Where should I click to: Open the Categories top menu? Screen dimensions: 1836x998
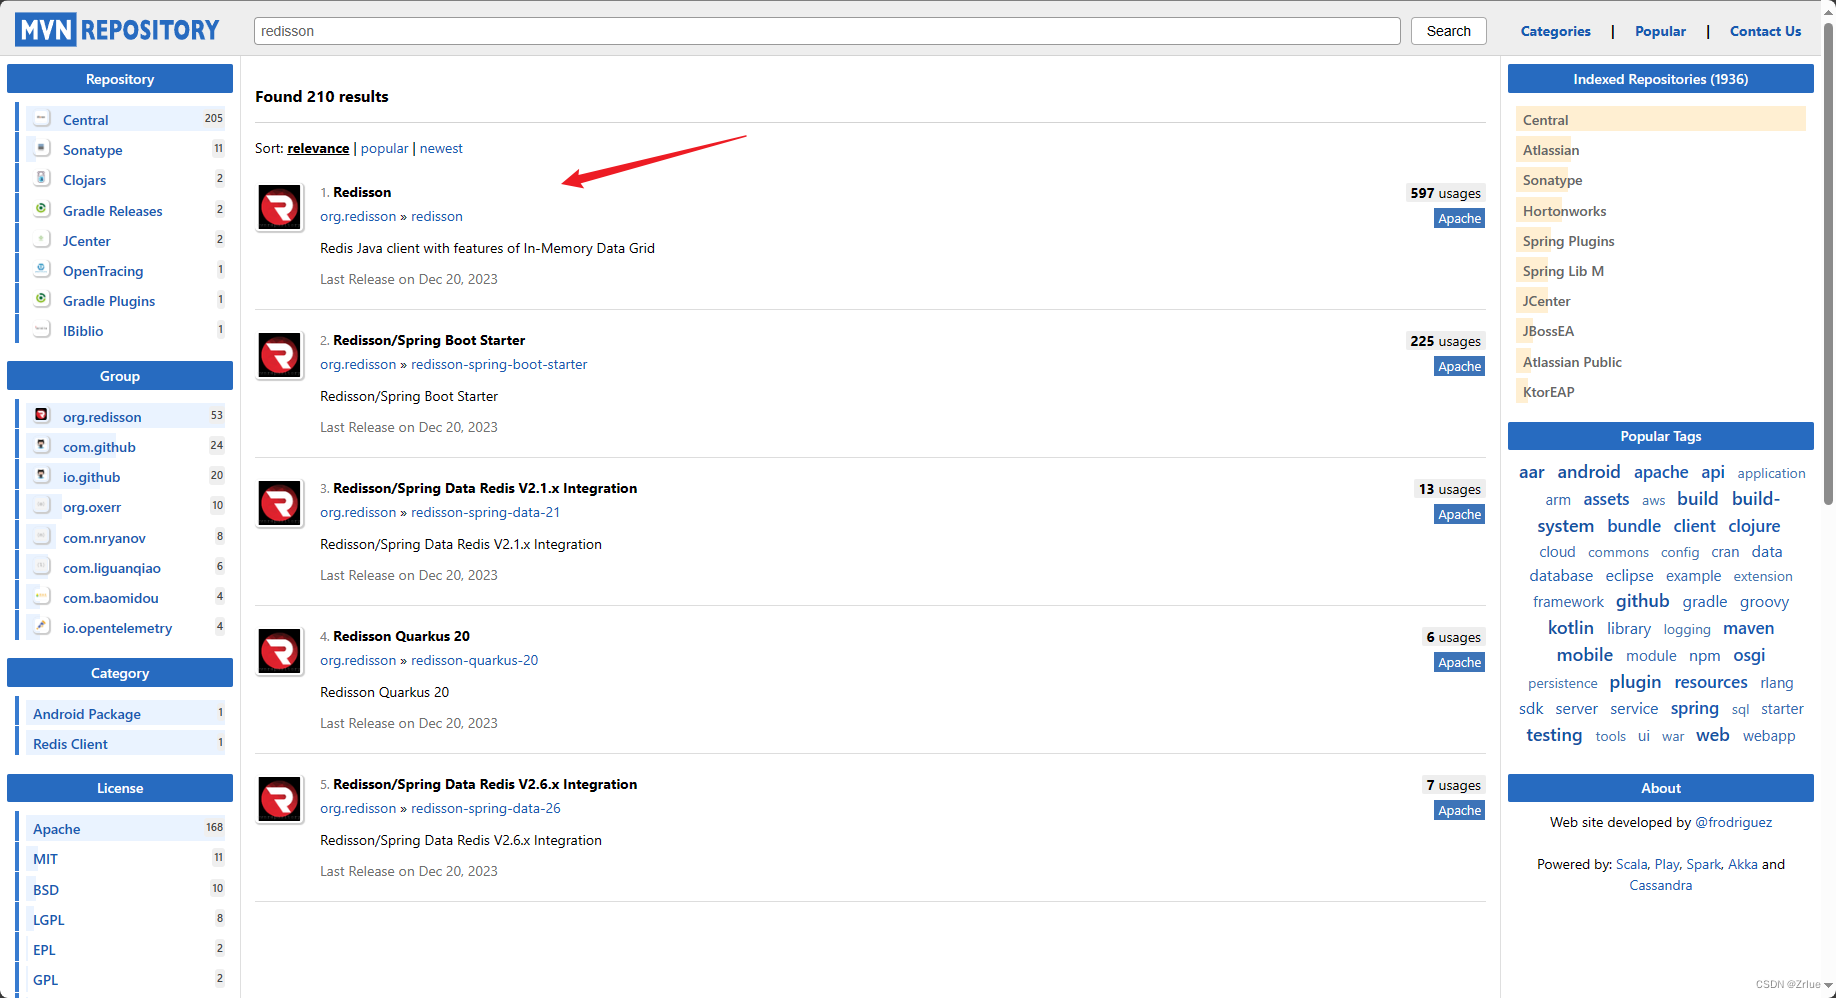click(1555, 31)
